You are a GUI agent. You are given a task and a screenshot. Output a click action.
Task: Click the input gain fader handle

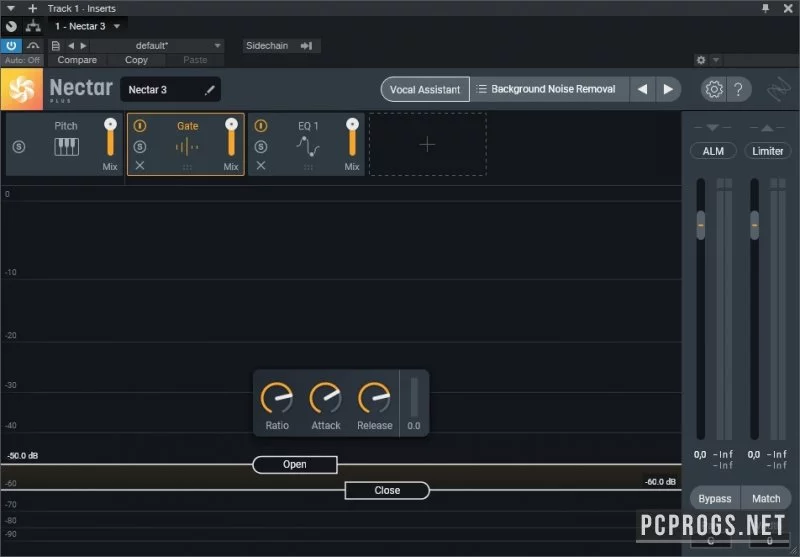701,225
